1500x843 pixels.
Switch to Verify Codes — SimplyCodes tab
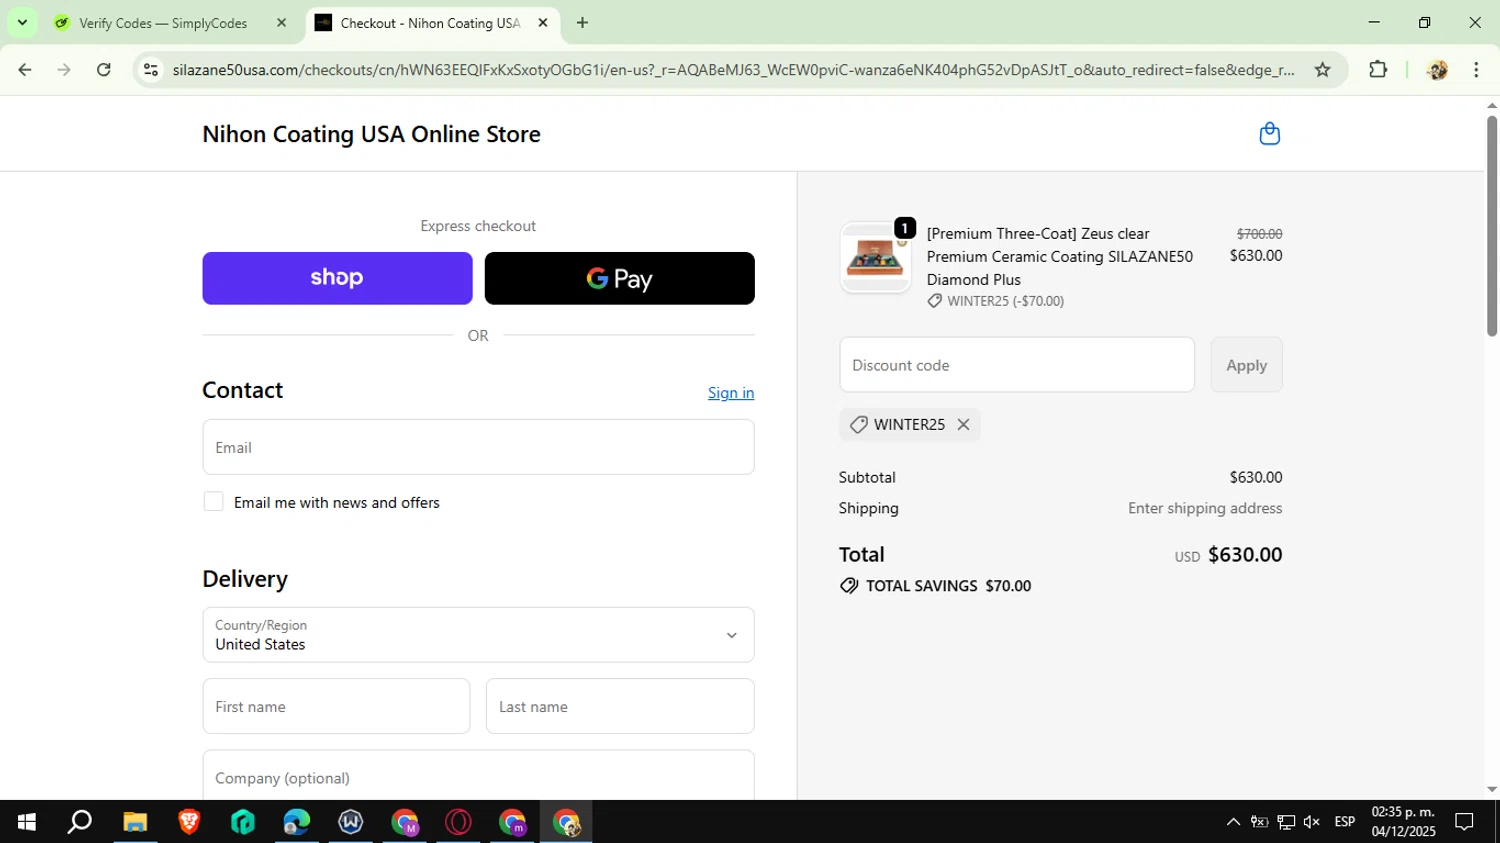pyautogui.click(x=163, y=22)
